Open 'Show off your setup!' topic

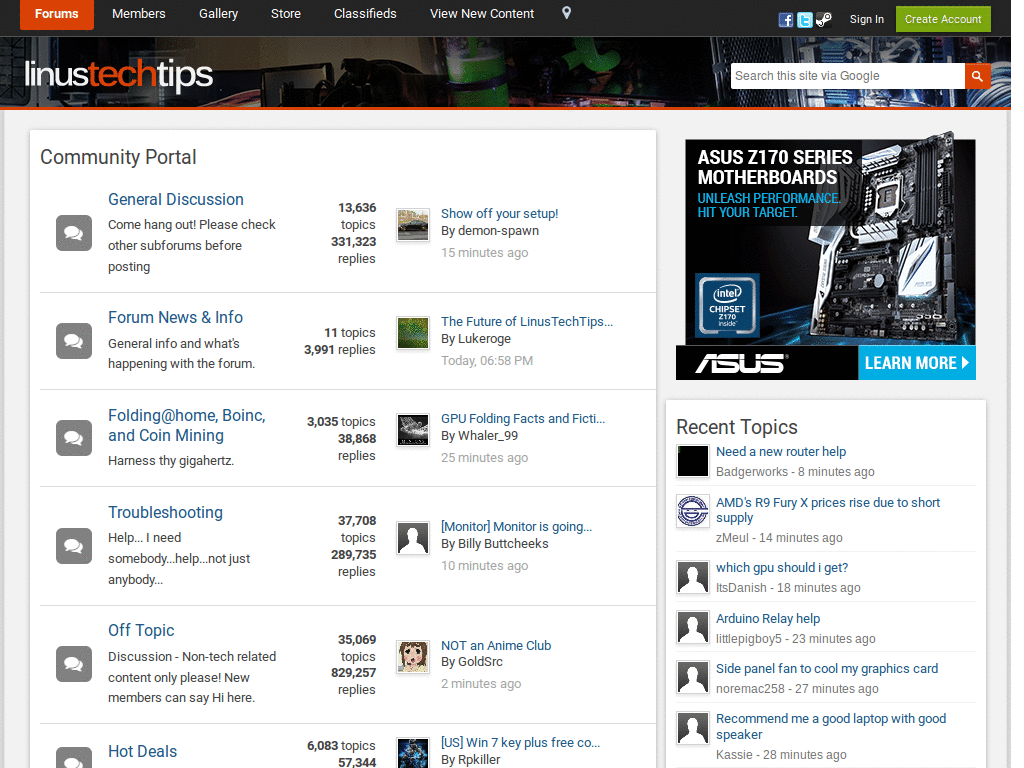tap(500, 214)
